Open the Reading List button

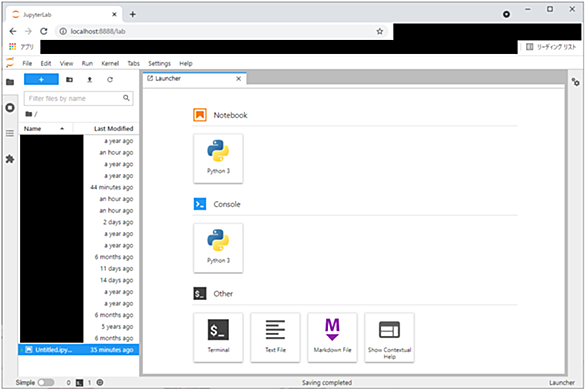551,47
